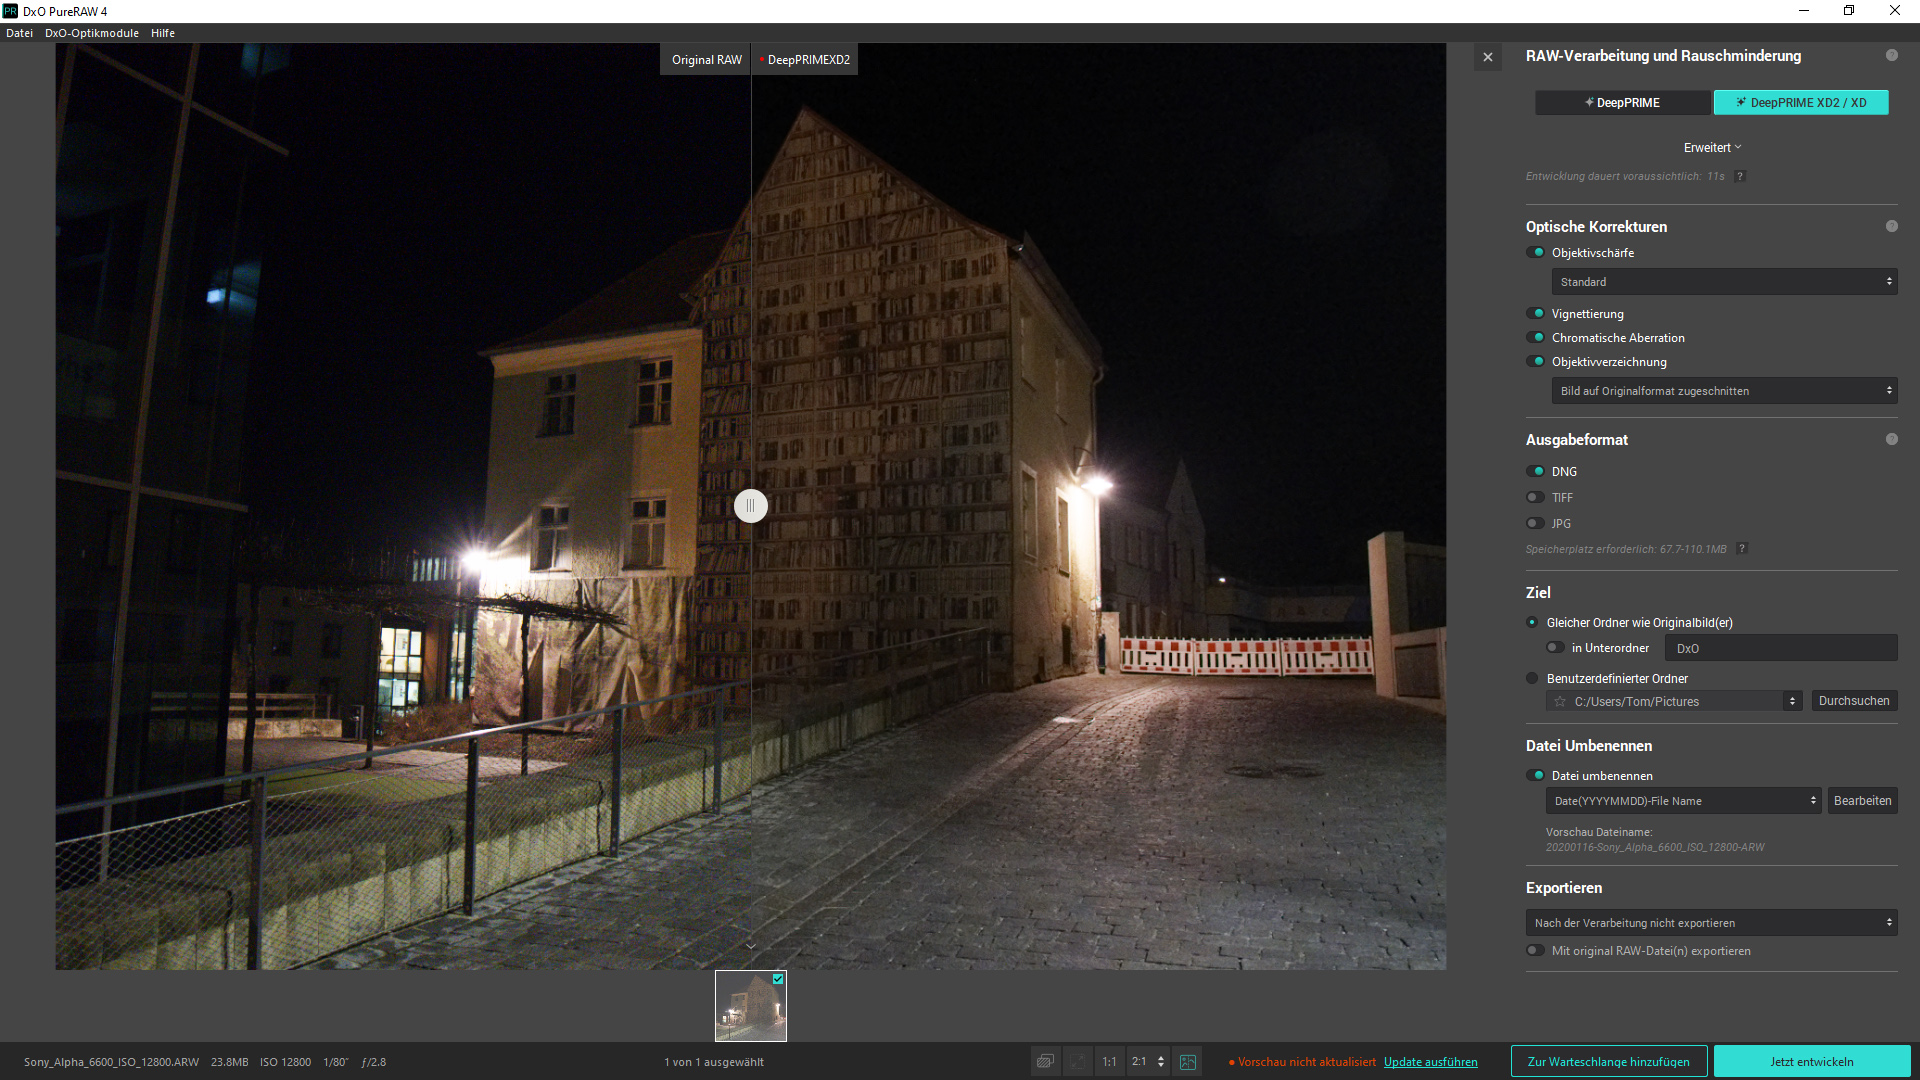Screen dimensions: 1920x1080
Task: Click the filmstrip display icon
Action: click(1045, 1062)
